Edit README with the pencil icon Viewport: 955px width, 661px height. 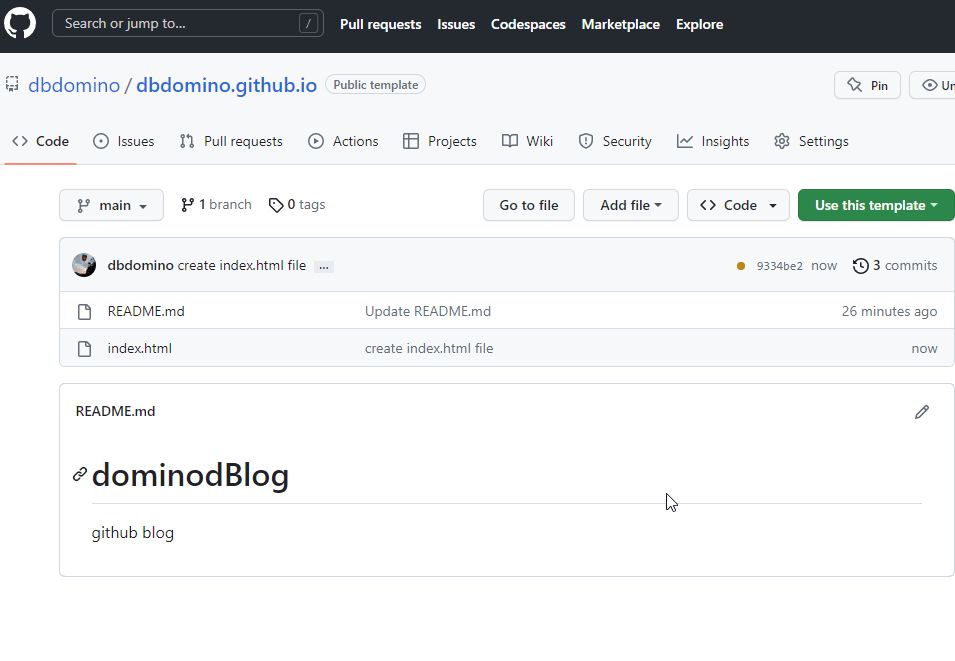pyautogui.click(x=922, y=412)
